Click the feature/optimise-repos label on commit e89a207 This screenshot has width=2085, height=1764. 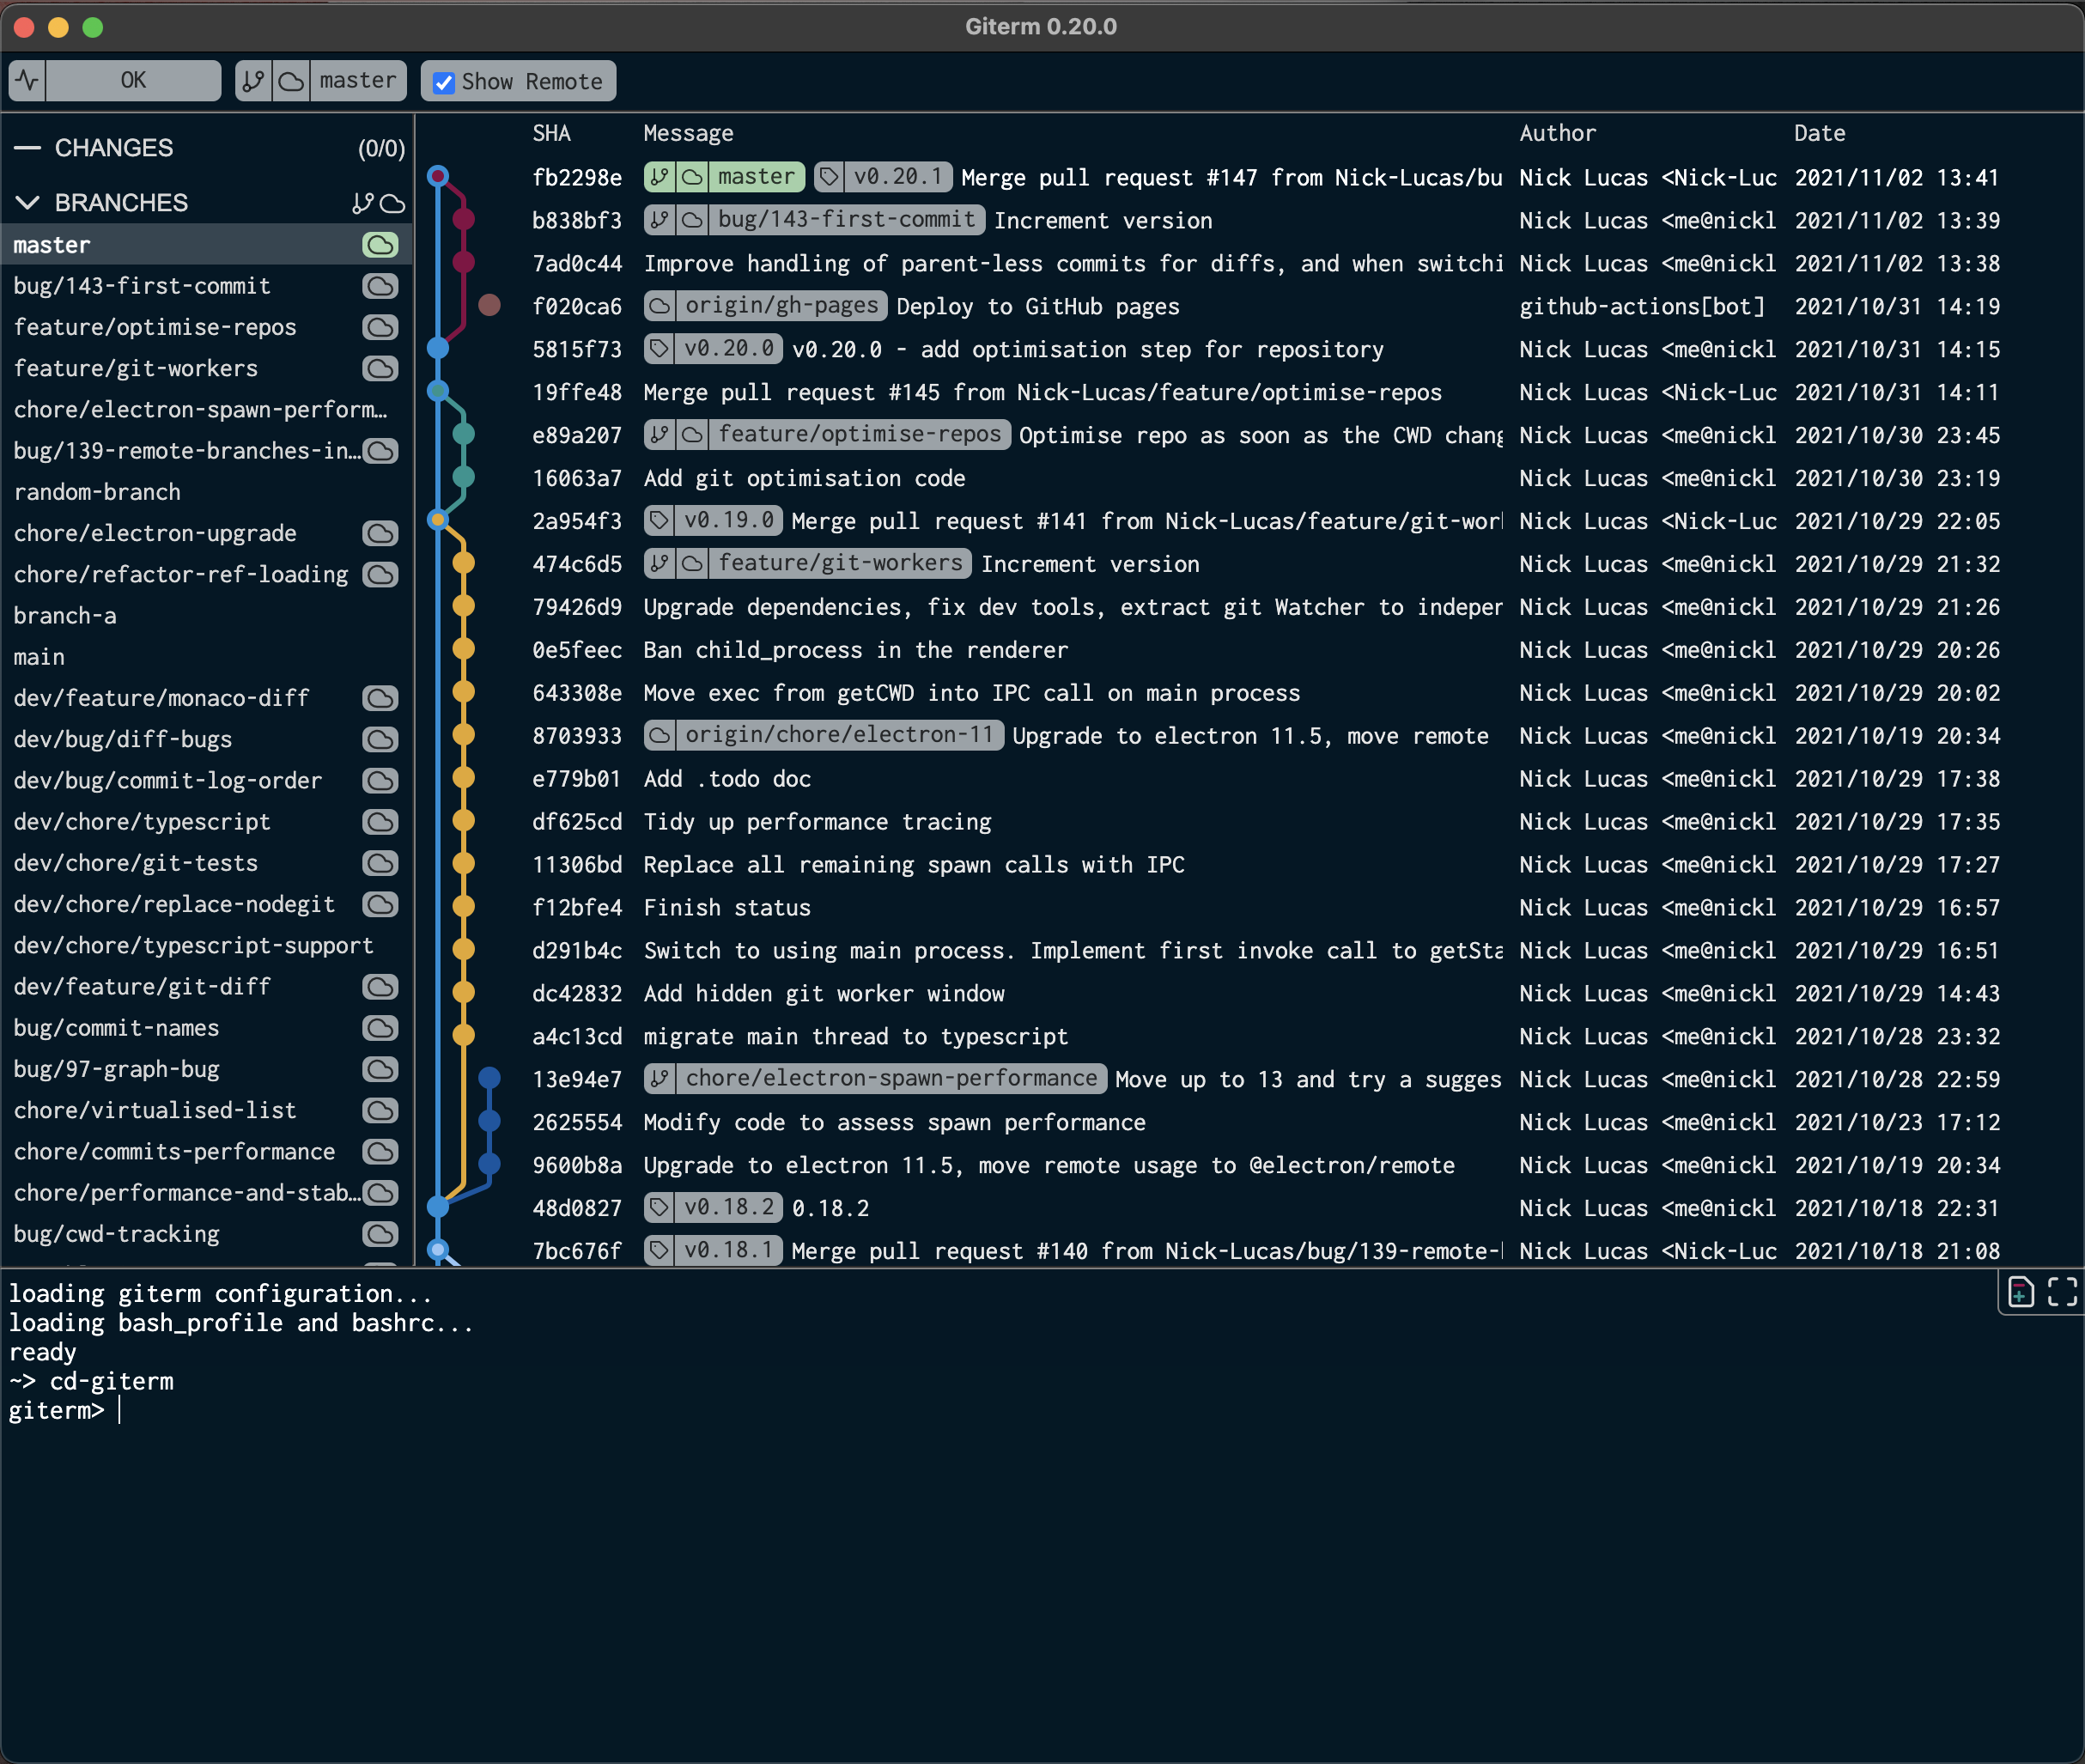click(858, 434)
